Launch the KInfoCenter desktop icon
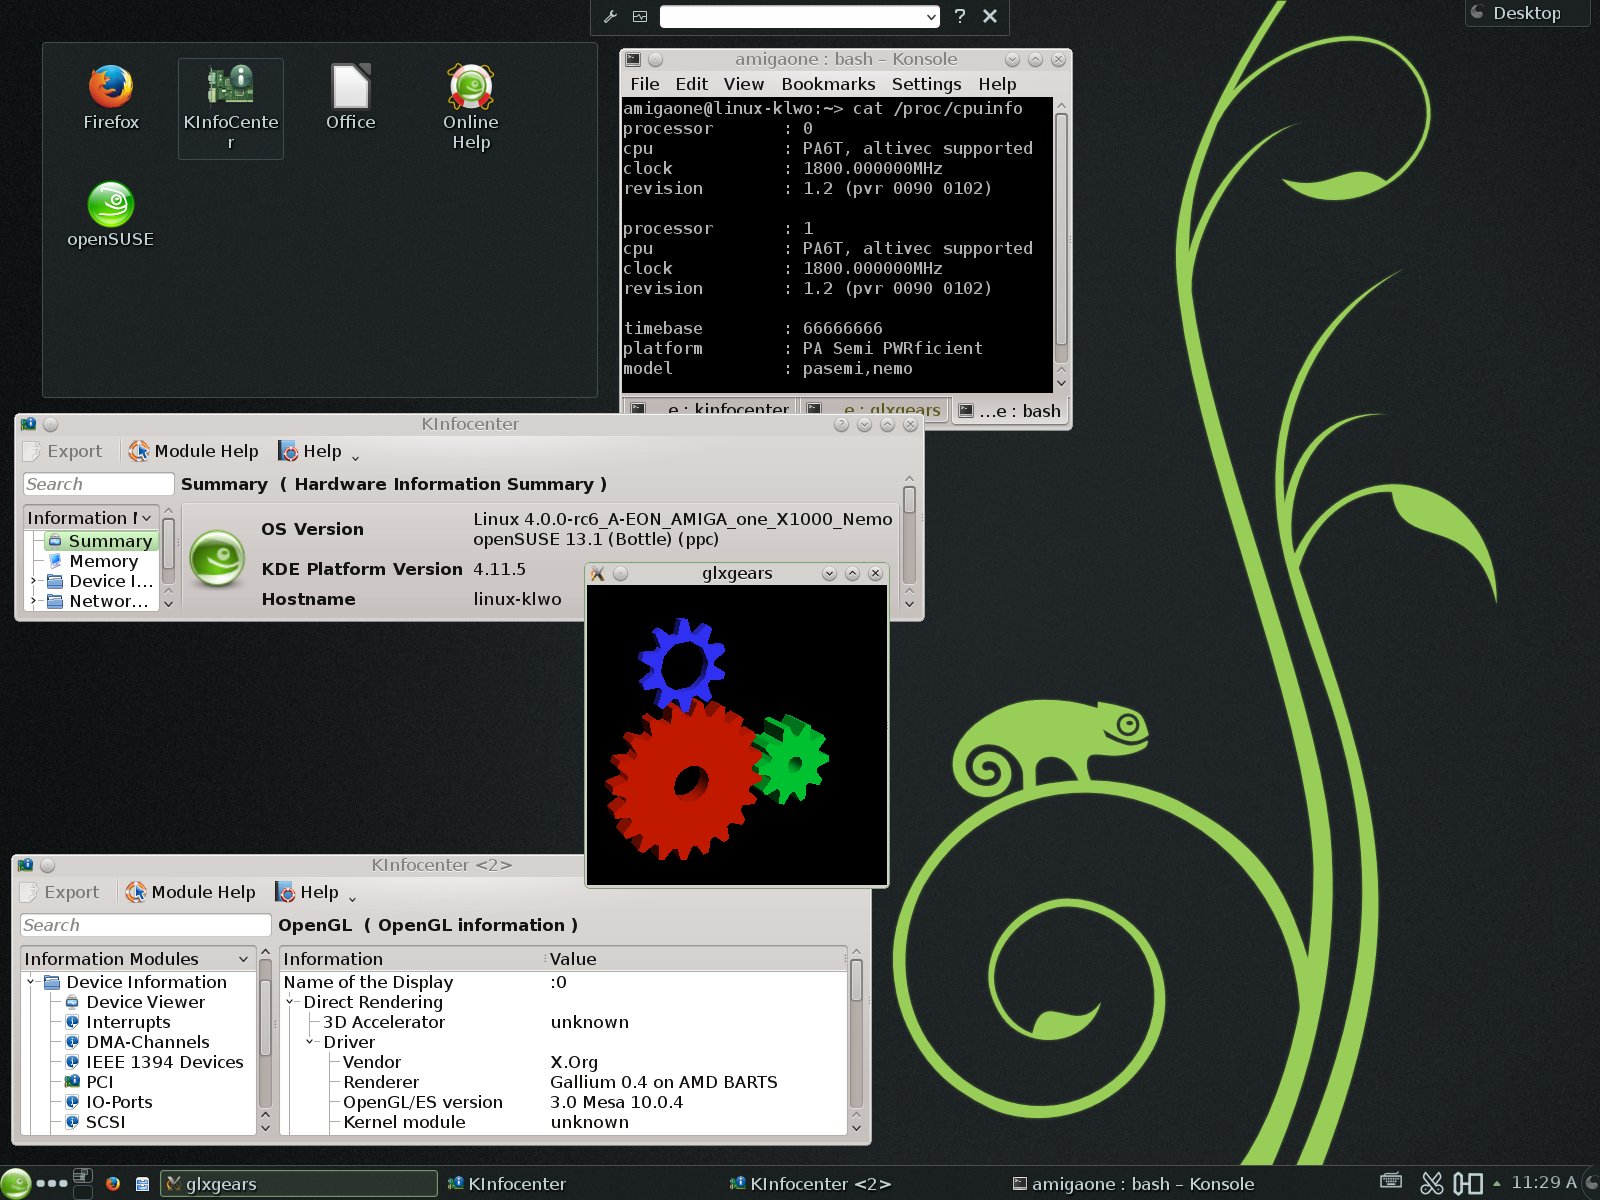Image resolution: width=1600 pixels, height=1200 pixels. (230, 88)
